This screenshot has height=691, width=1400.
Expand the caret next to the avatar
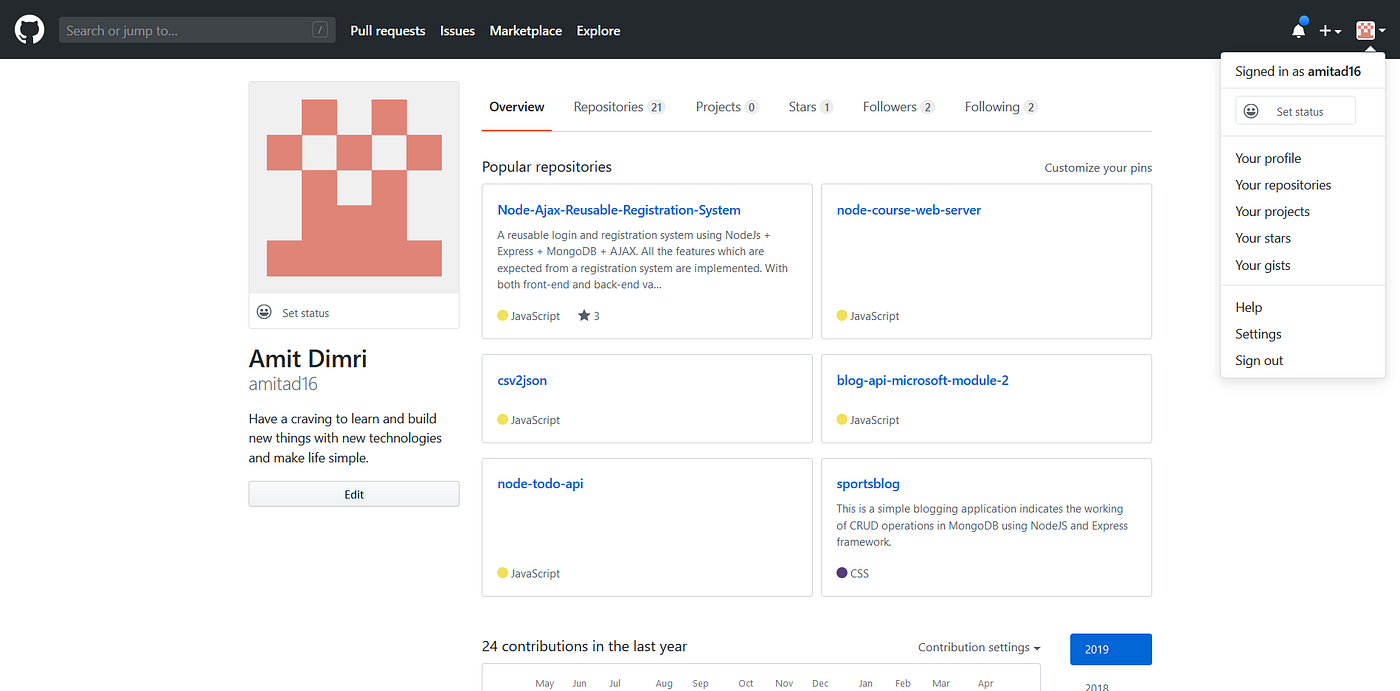click(x=1383, y=30)
